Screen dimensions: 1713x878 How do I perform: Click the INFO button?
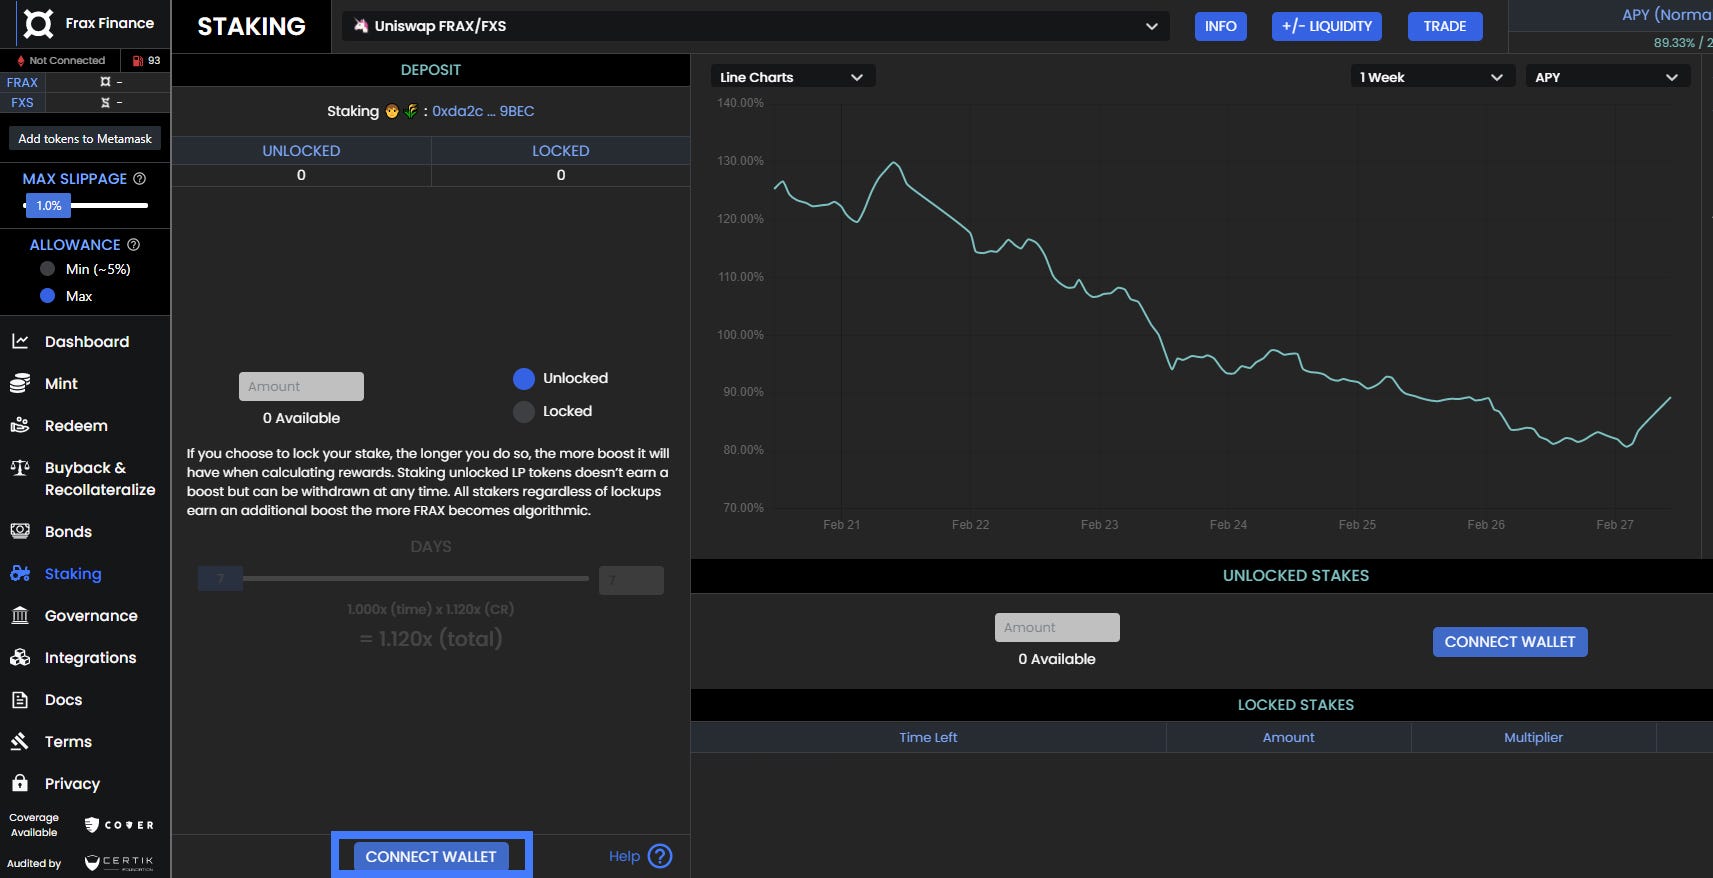click(x=1220, y=26)
